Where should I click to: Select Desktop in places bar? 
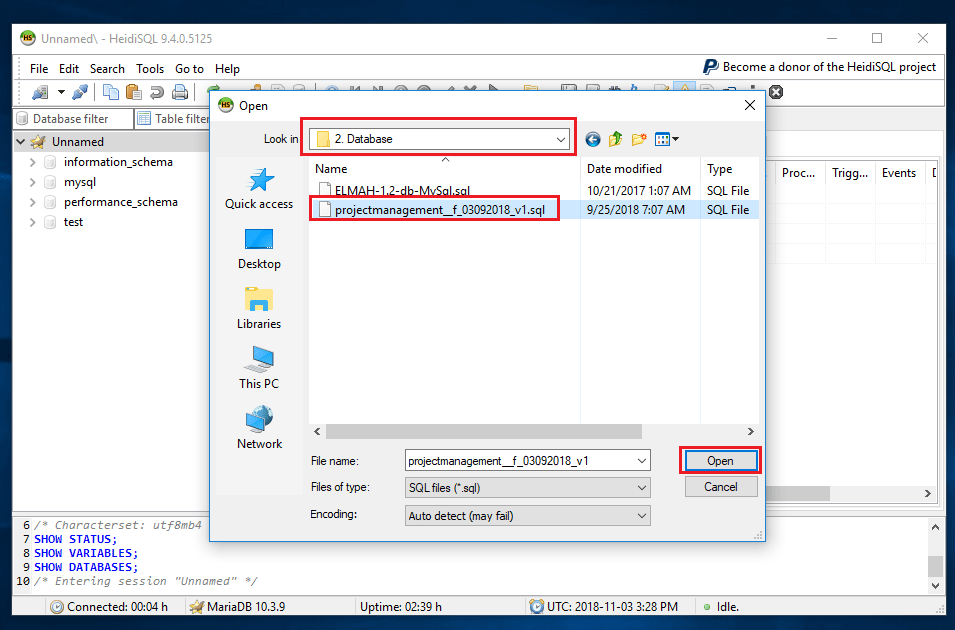click(259, 249)
